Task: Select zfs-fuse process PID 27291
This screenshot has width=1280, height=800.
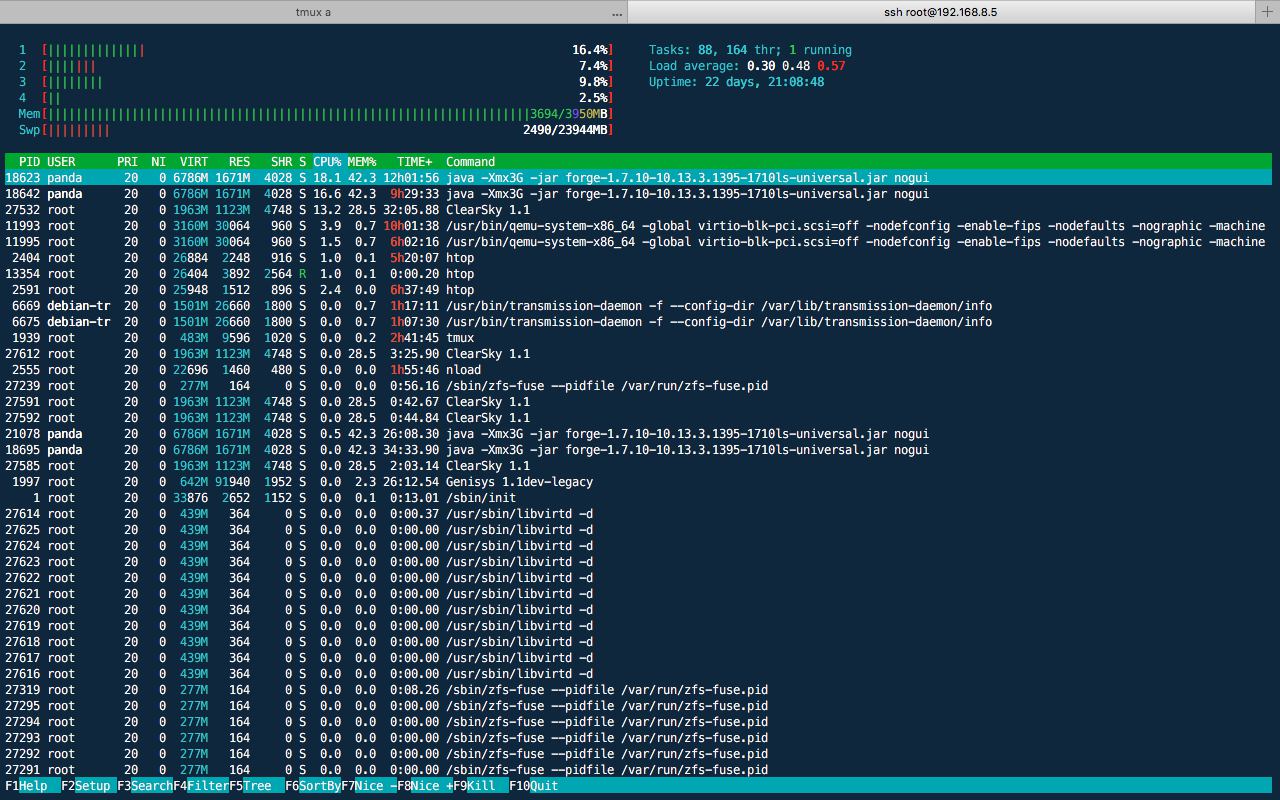Action: (638, 770)
